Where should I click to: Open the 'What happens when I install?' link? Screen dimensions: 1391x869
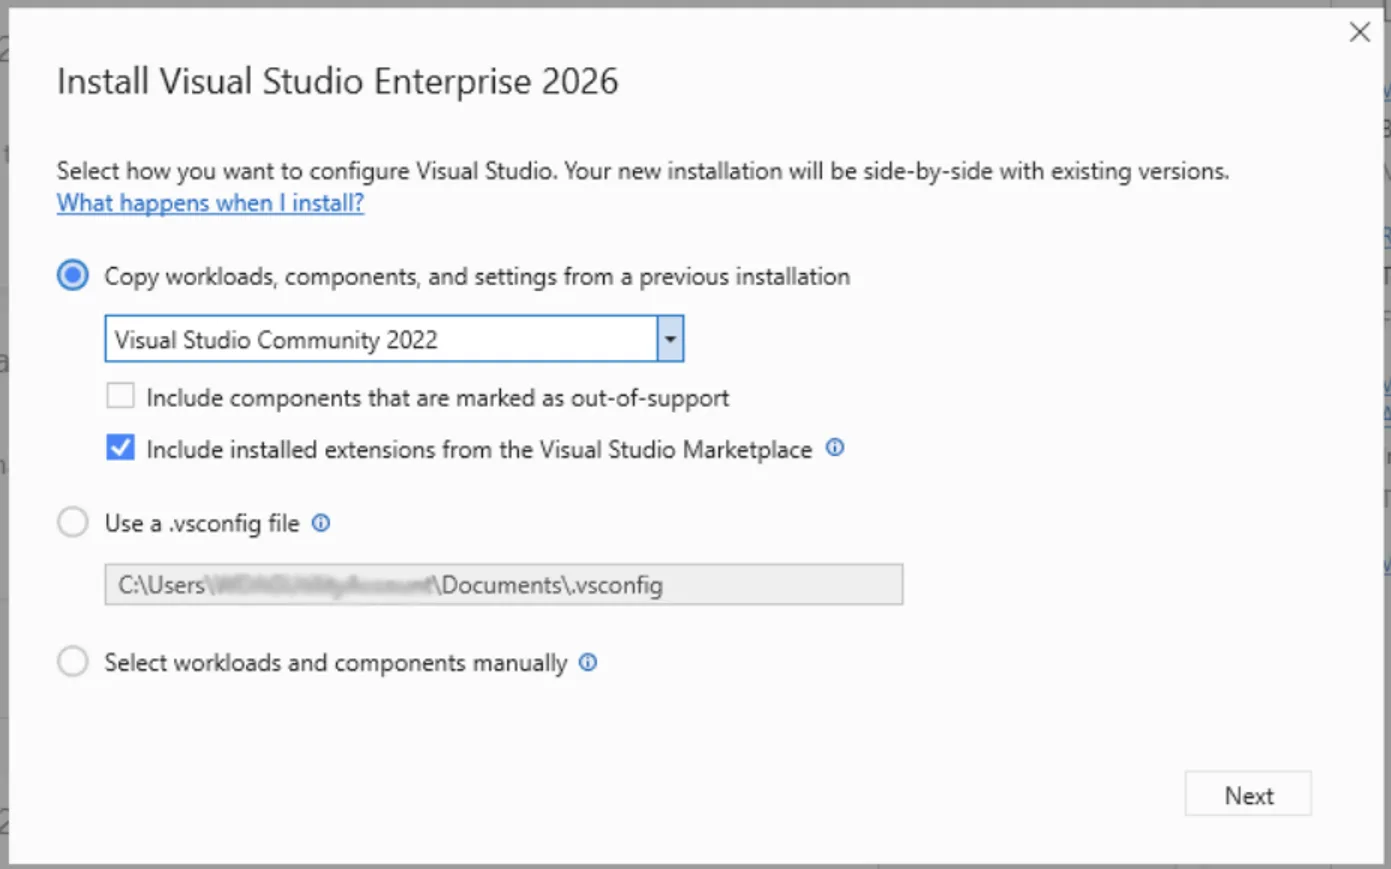210,203
